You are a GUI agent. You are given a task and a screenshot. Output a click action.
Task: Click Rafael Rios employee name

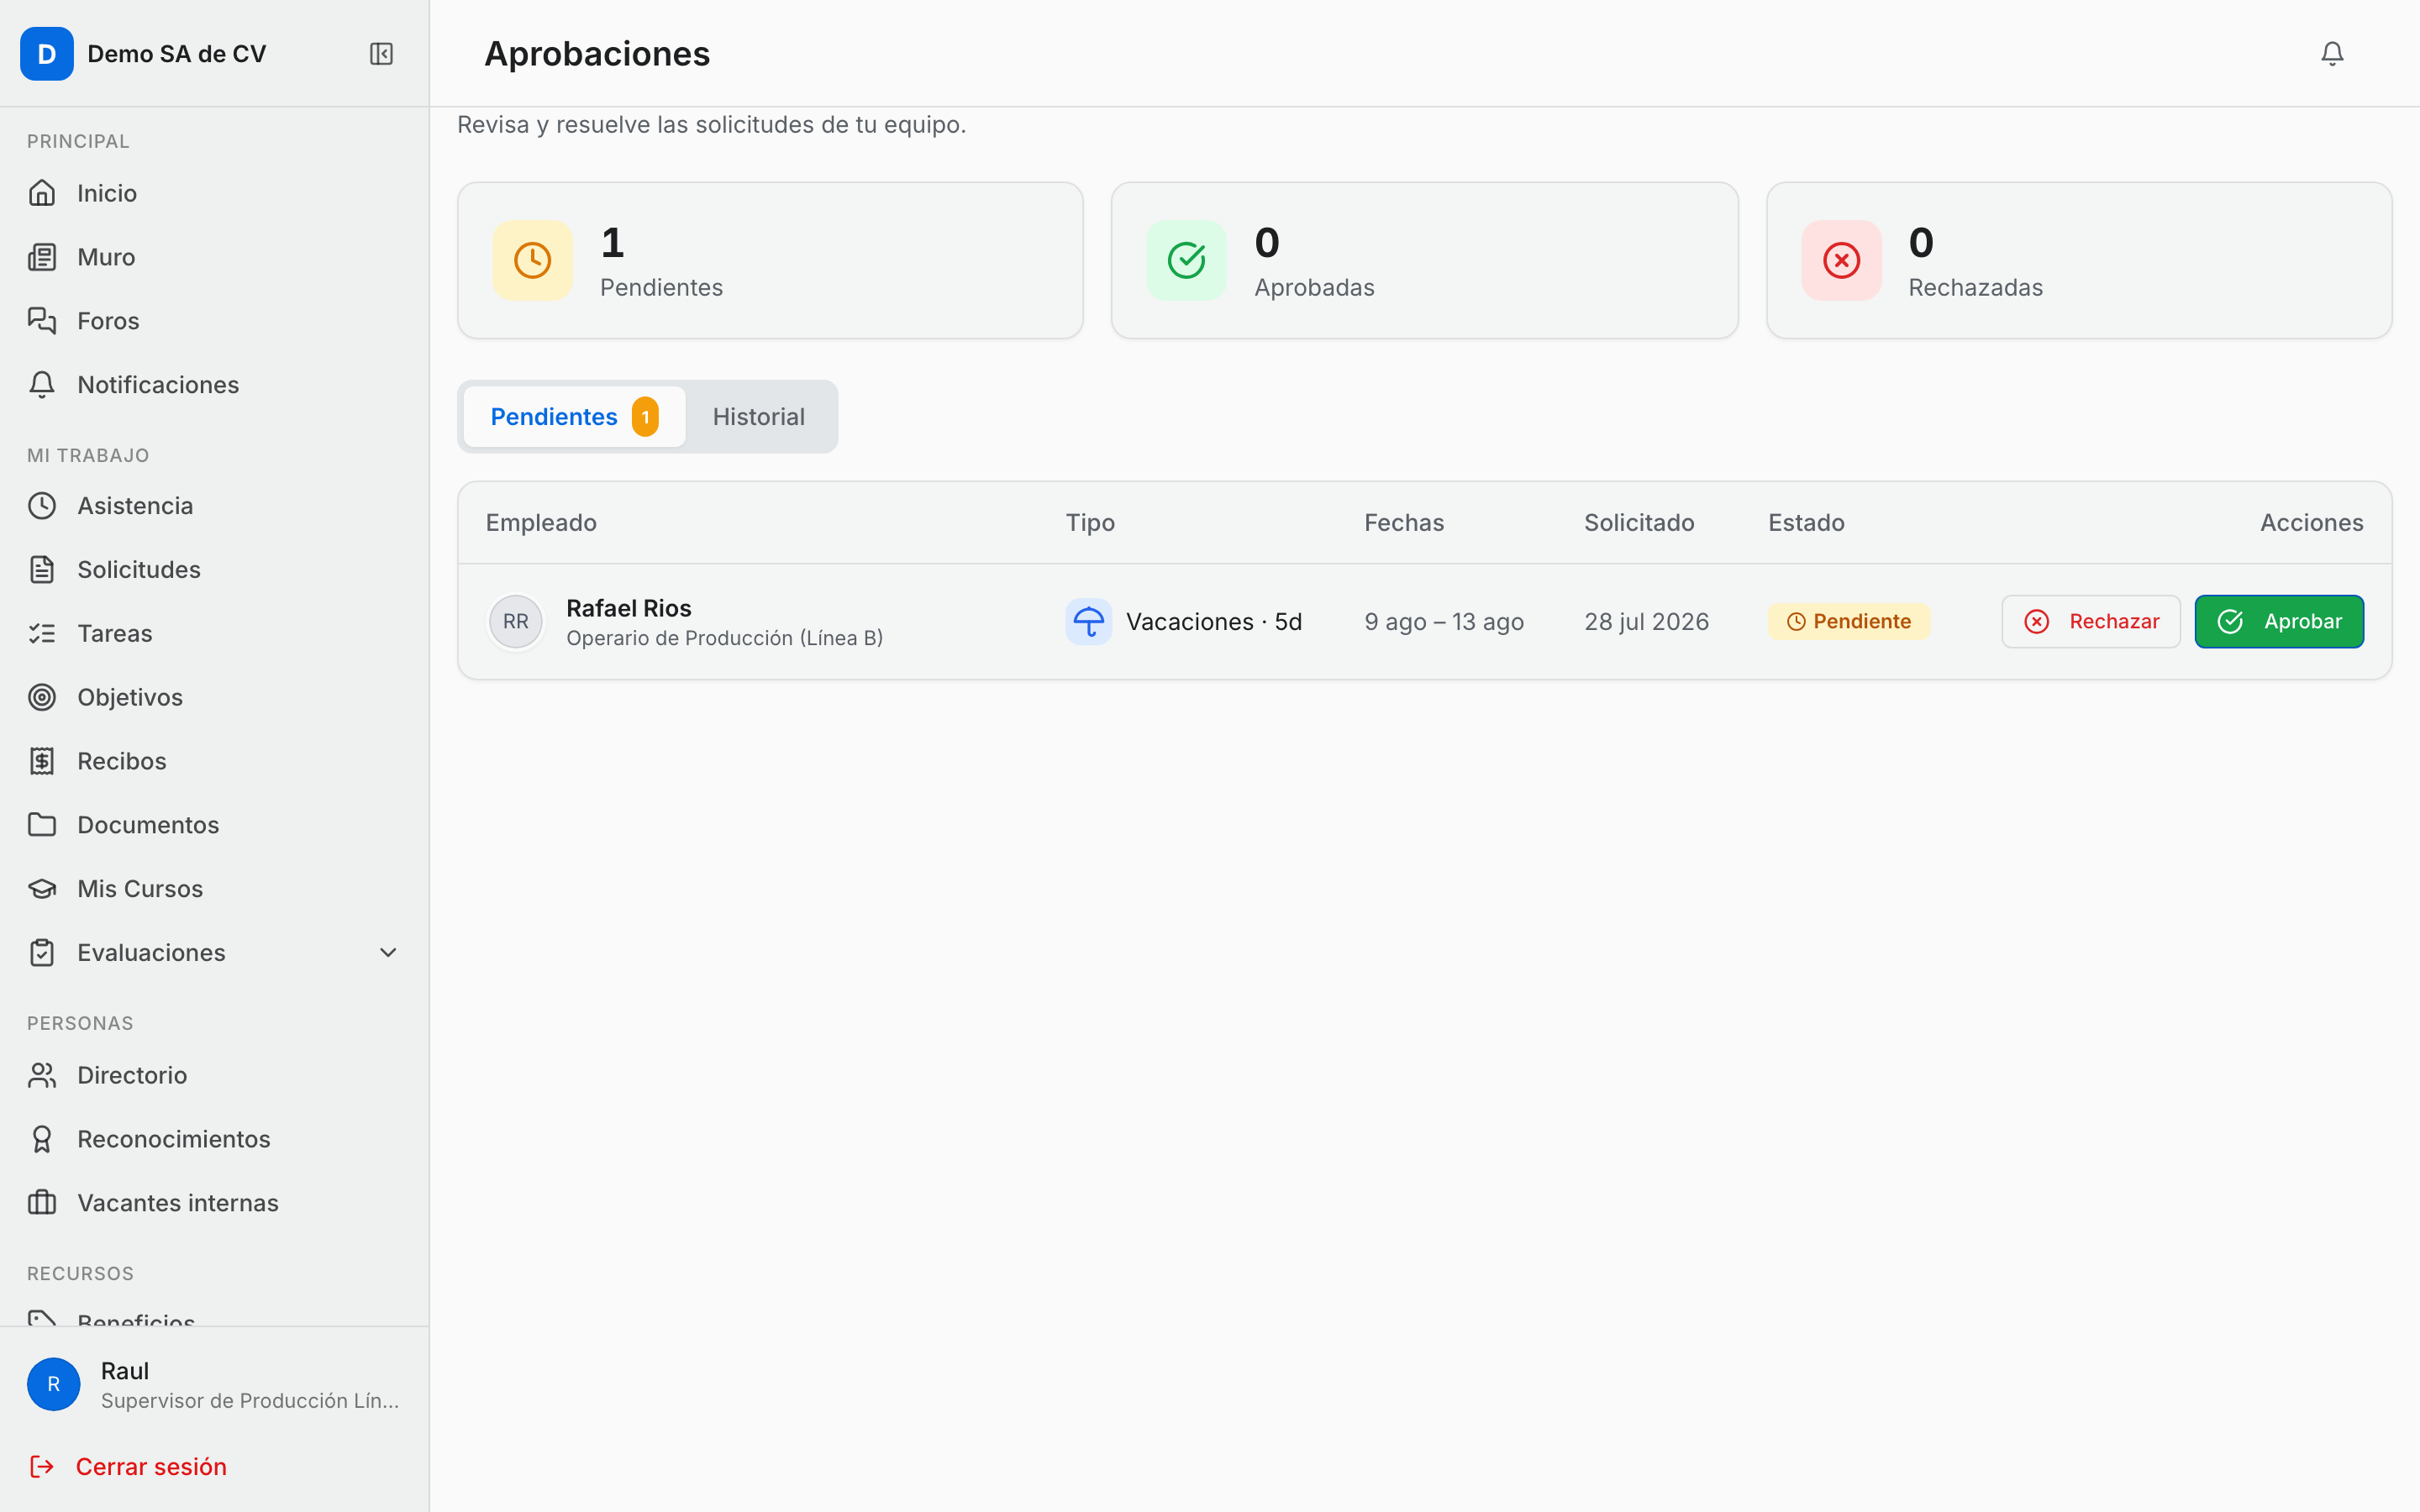(x=629, y=608)
